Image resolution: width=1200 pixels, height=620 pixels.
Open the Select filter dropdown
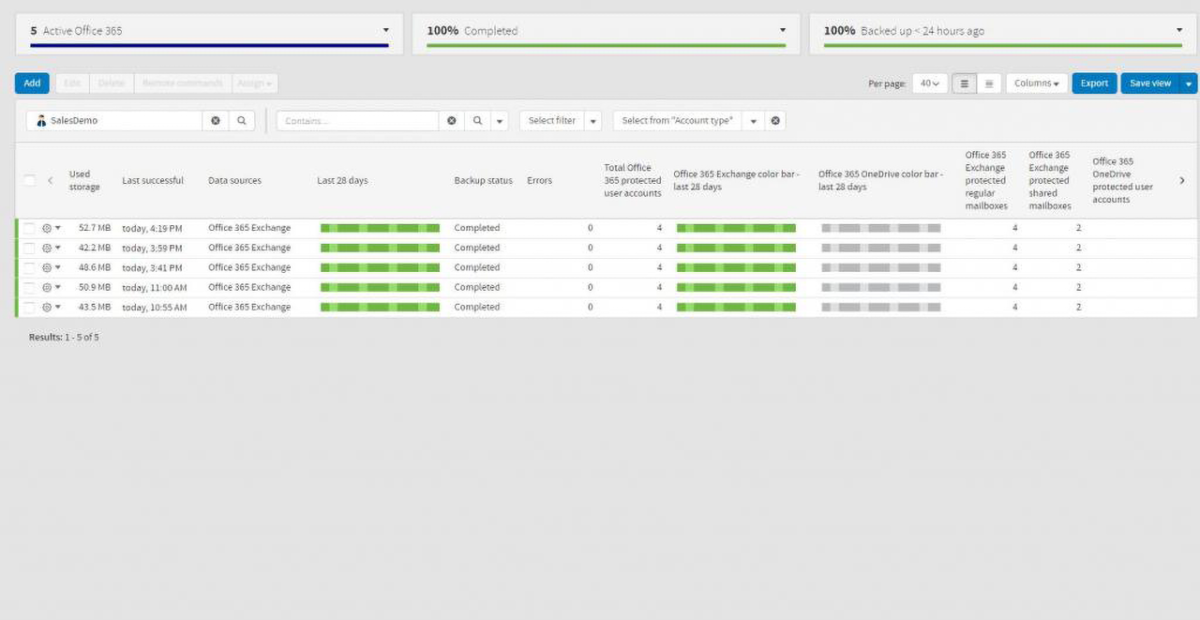tap(556, 120)
